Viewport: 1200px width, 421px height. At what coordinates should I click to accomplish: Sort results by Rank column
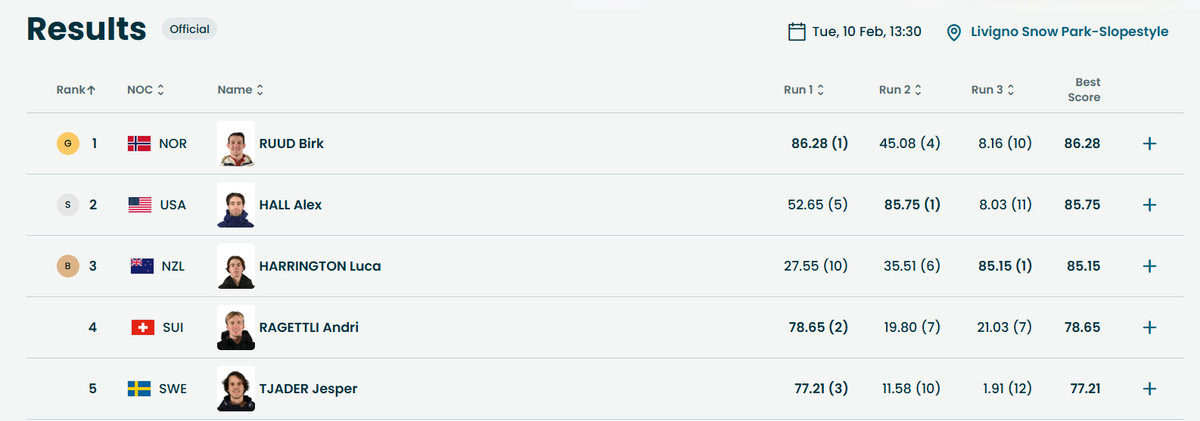point(76,90)
